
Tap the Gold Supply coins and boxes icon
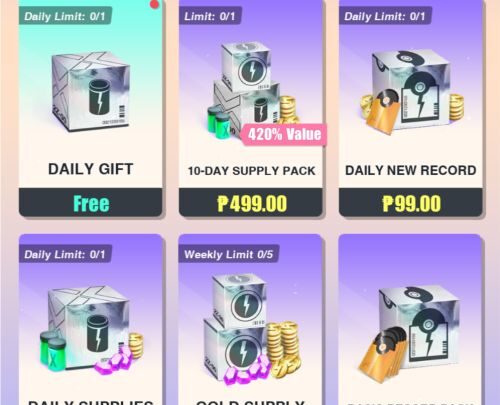pos(252,328)
